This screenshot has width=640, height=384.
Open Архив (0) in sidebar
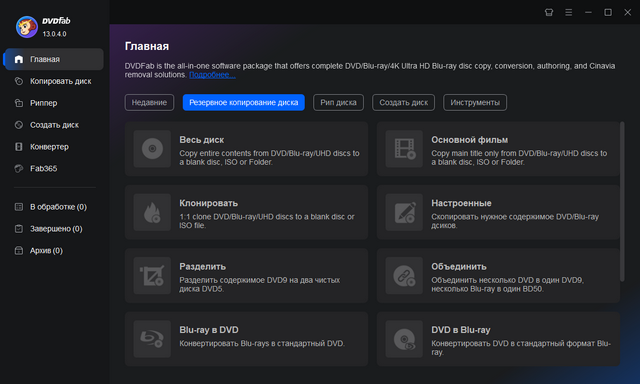(46, 251)
